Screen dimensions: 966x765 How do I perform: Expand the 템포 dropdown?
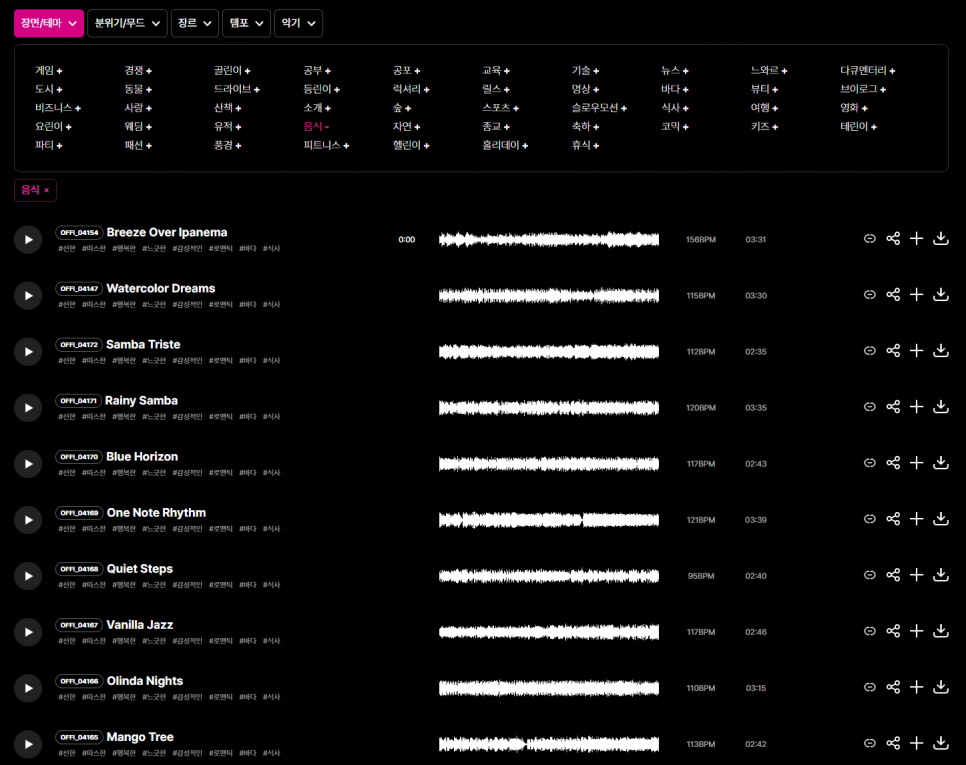[246, 23]
